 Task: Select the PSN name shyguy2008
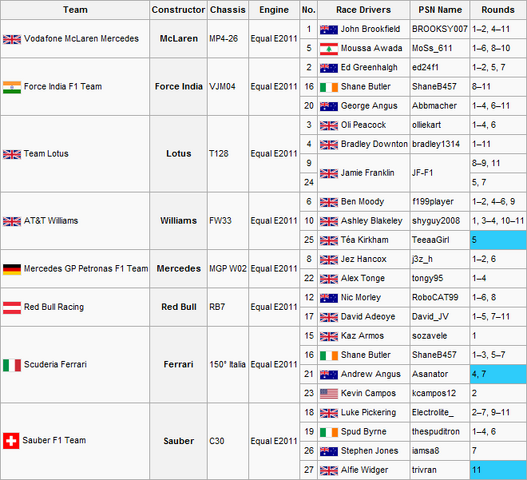tap(436, 221)
